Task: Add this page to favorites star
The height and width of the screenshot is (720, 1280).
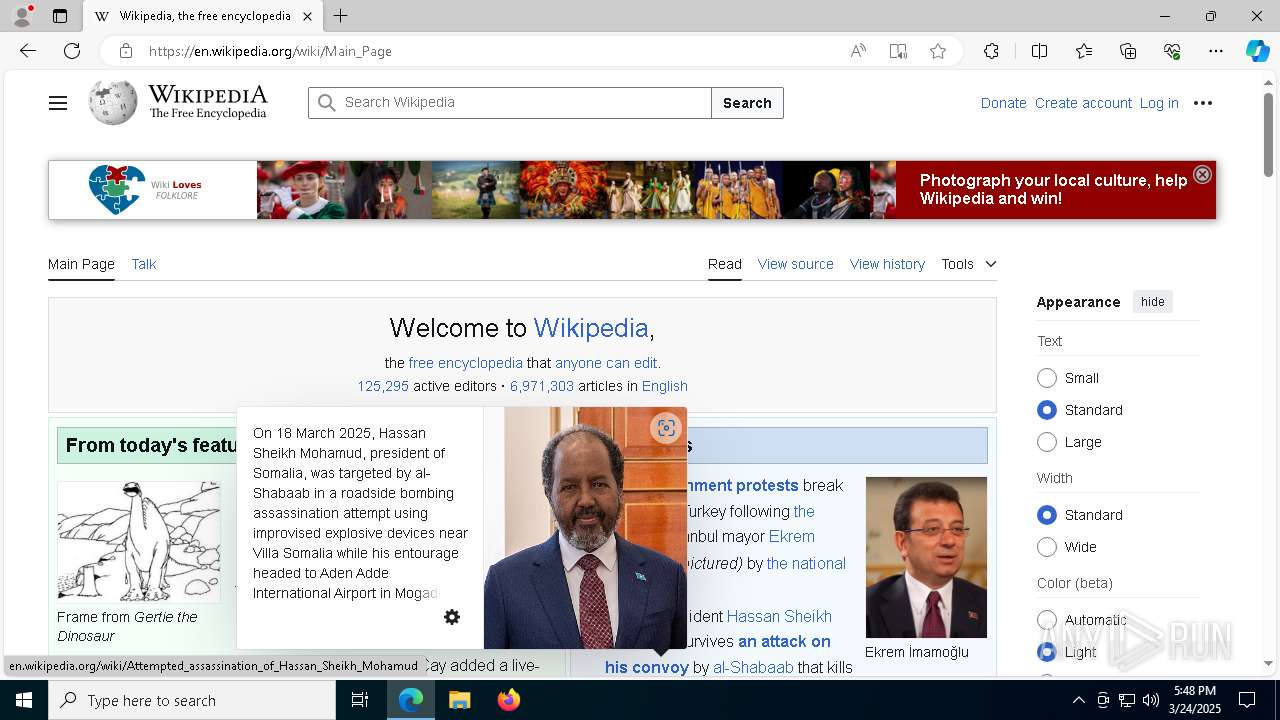Action: click(938, 51)
